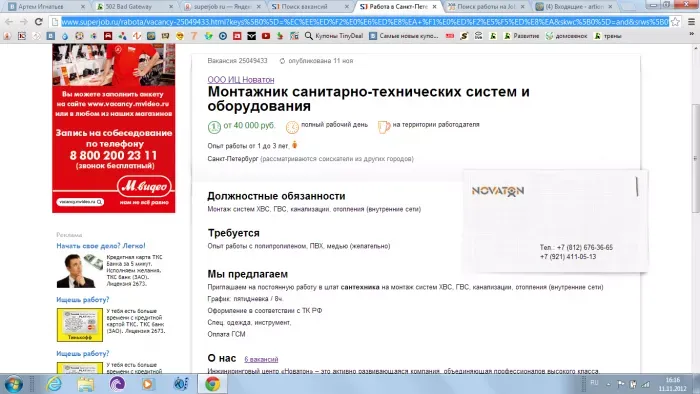Screen dimensions: 700x394
Task: Open the purple BitTorrent icon on taskbar
Action: click(x=117, y=384)
